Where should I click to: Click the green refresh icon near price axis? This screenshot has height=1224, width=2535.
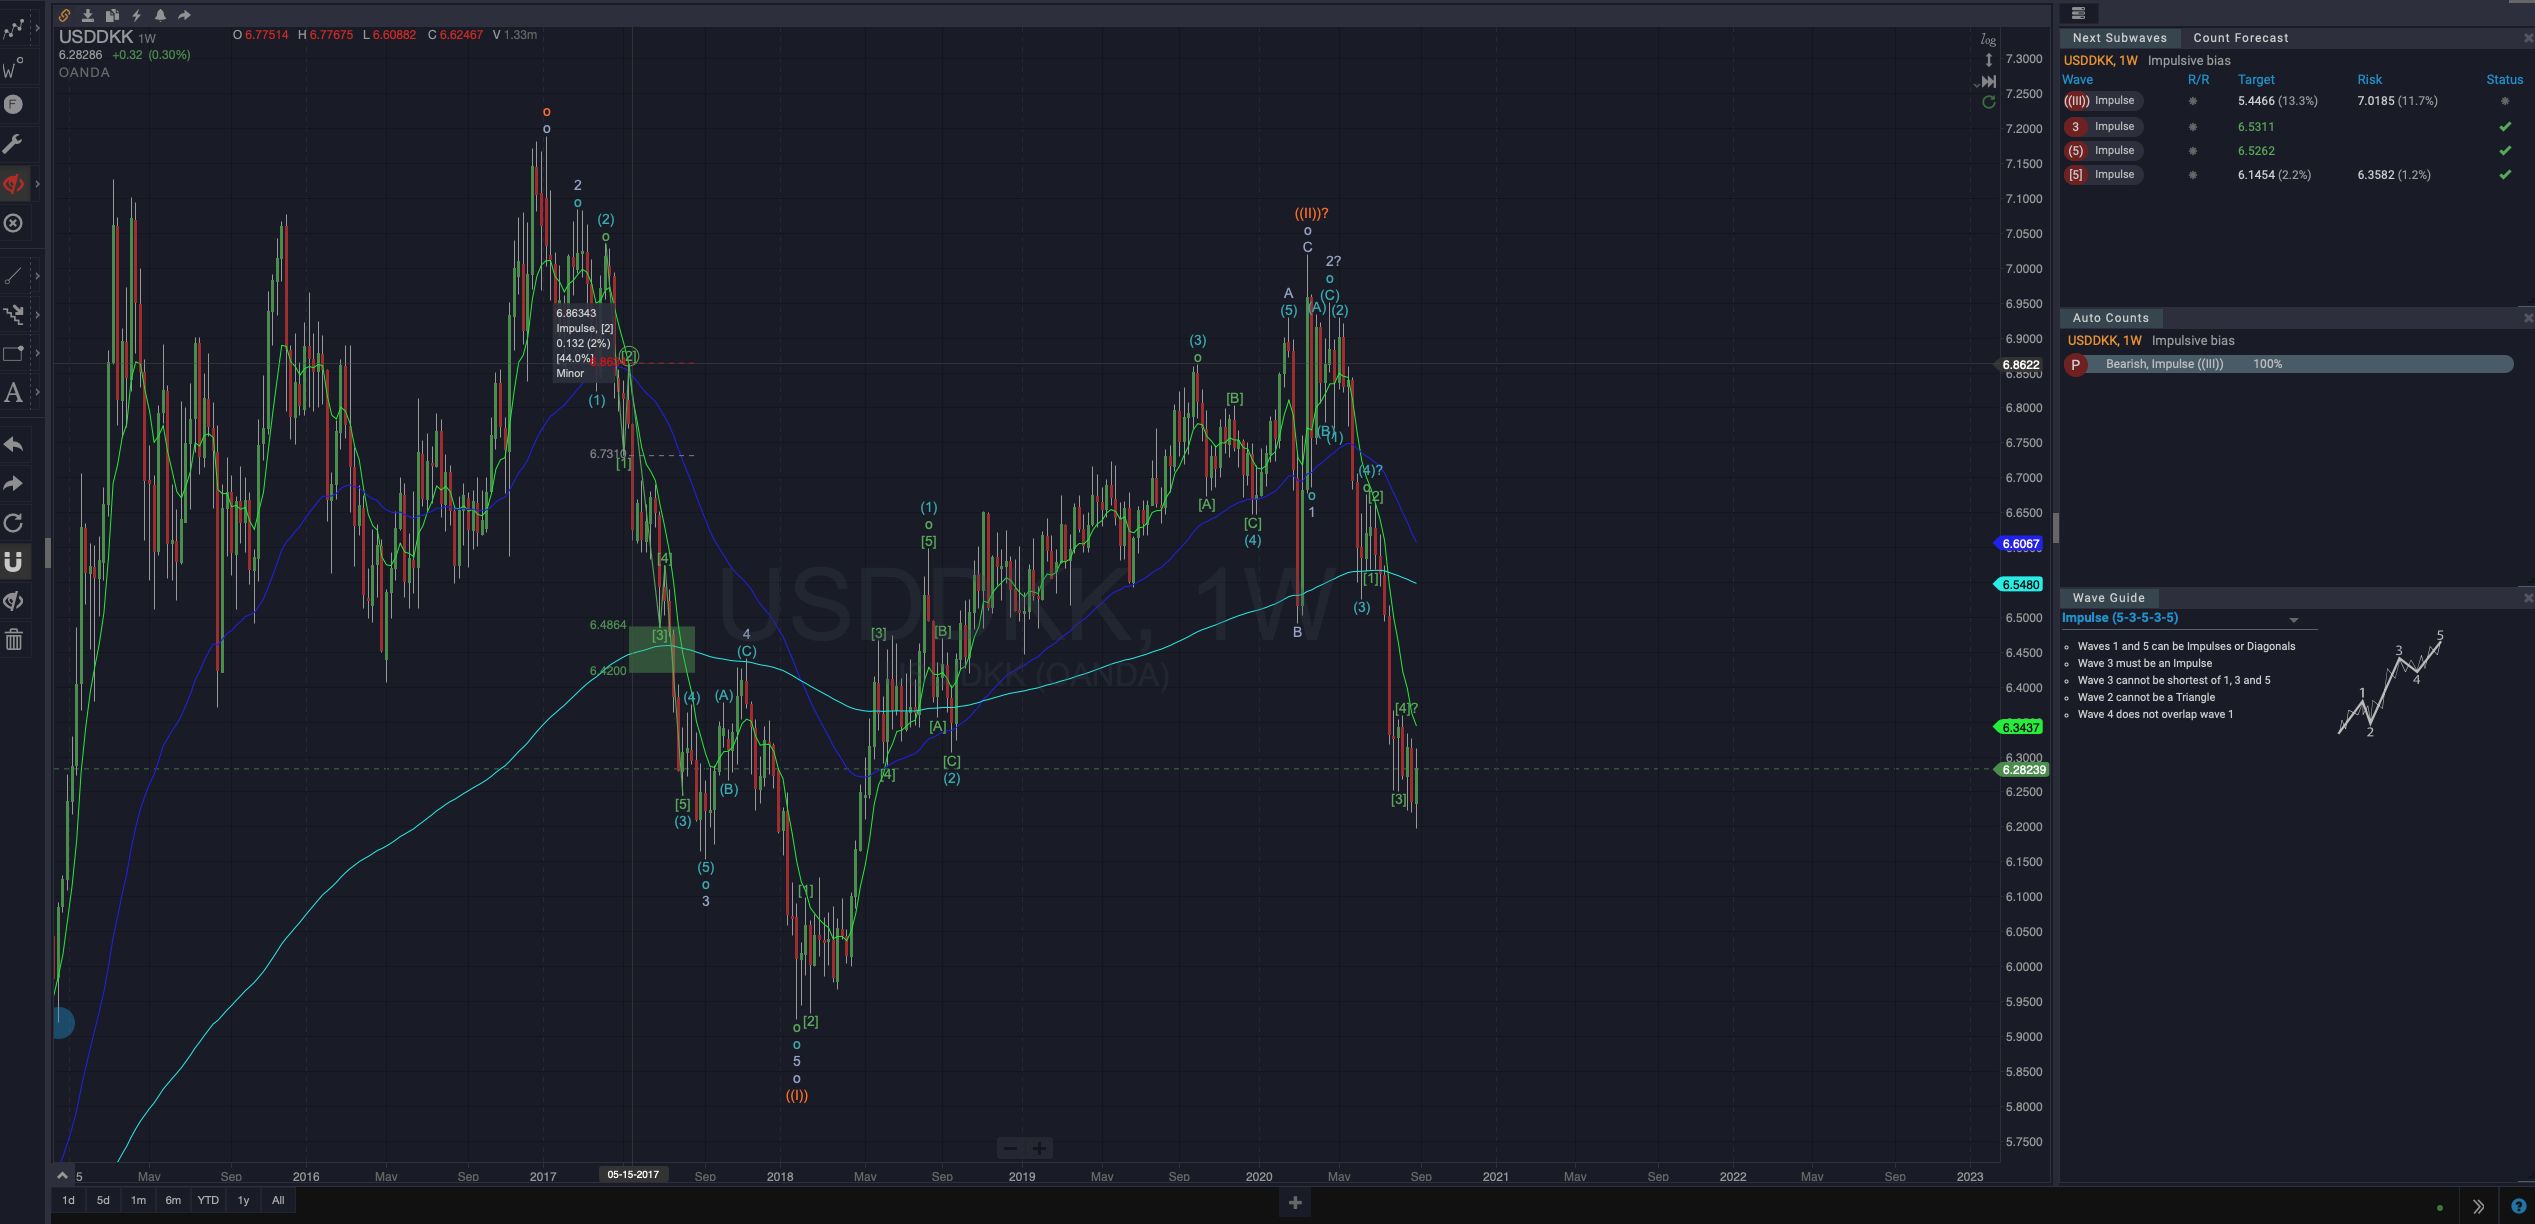(x=1988, y=102)
